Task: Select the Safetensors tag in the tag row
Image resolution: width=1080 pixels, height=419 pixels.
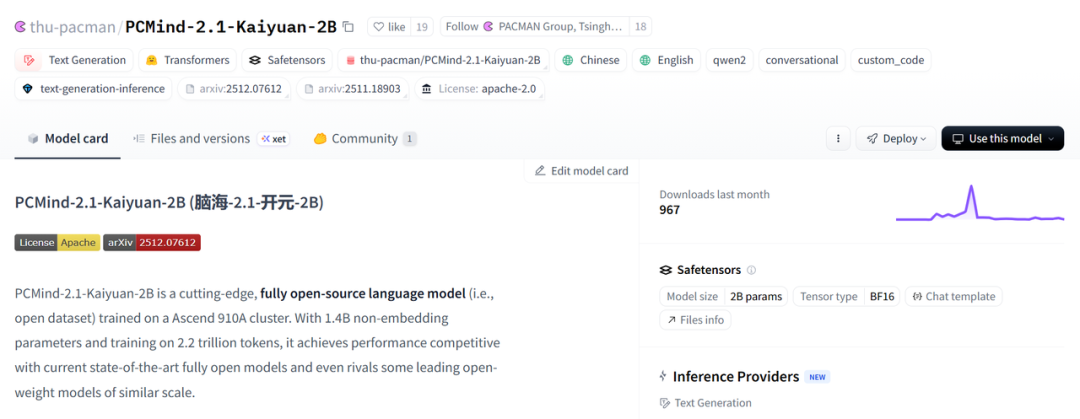Action: [287, 60]
